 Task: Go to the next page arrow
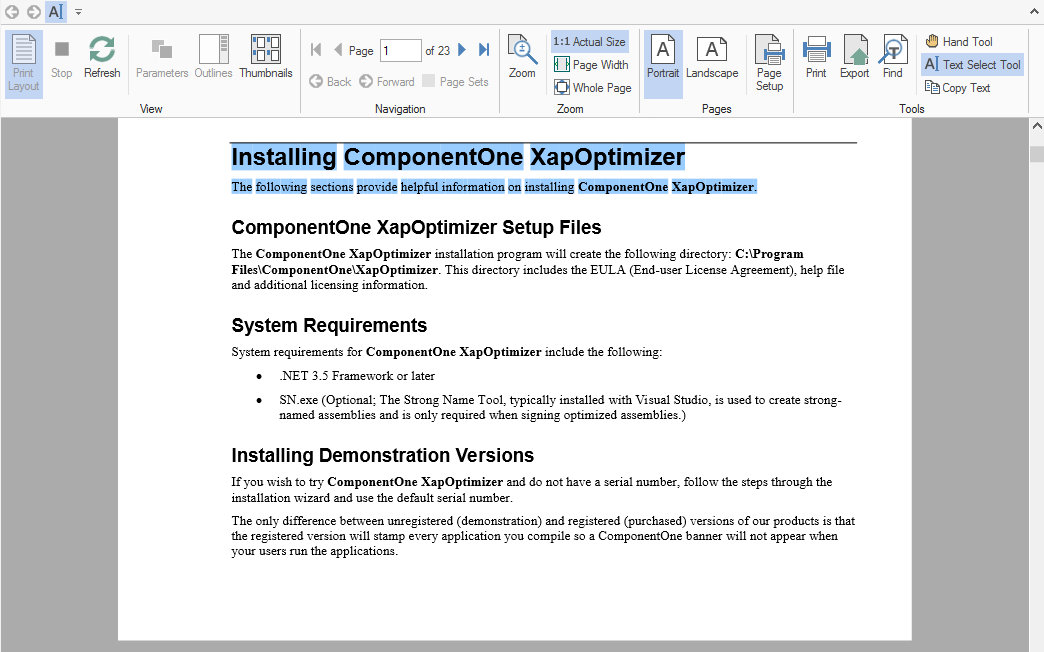pos(462,50)
